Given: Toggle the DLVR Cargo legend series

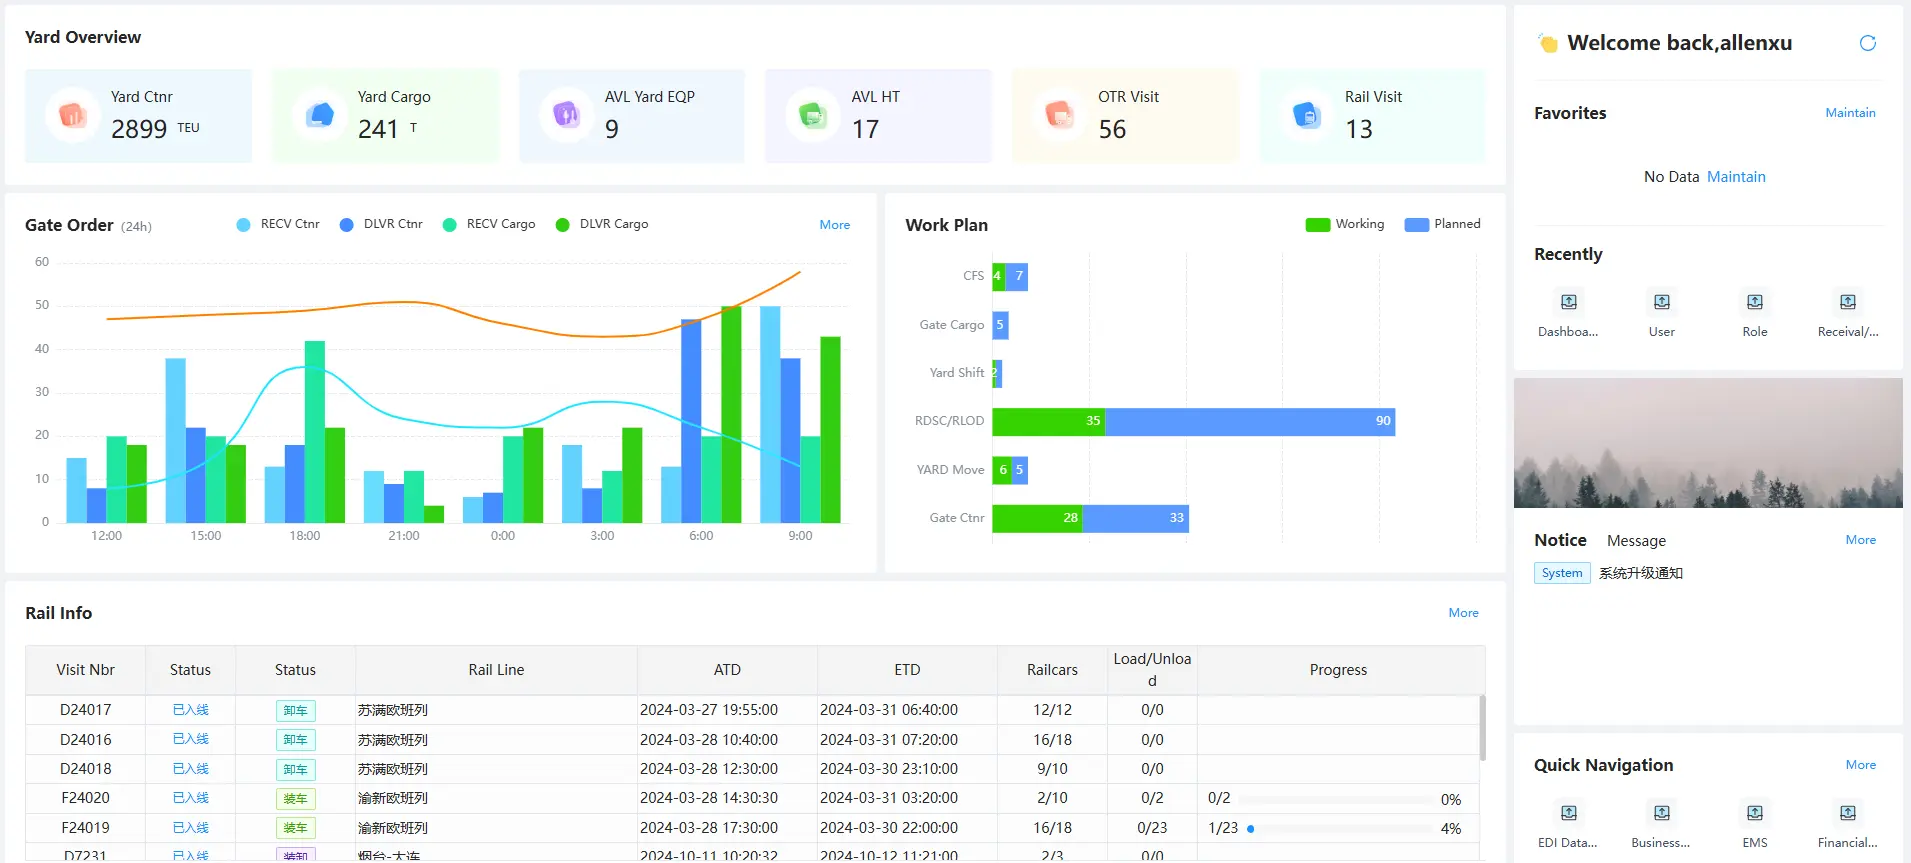Looking at the screenshot, I should coord(602,224).
